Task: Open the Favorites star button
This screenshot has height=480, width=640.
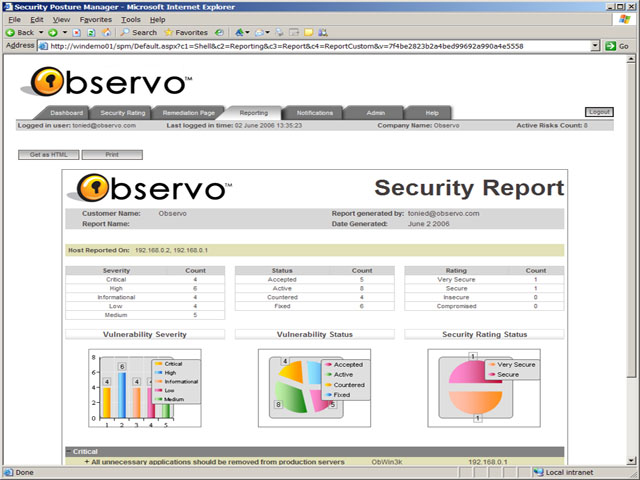Action: (x=186, y=33)
